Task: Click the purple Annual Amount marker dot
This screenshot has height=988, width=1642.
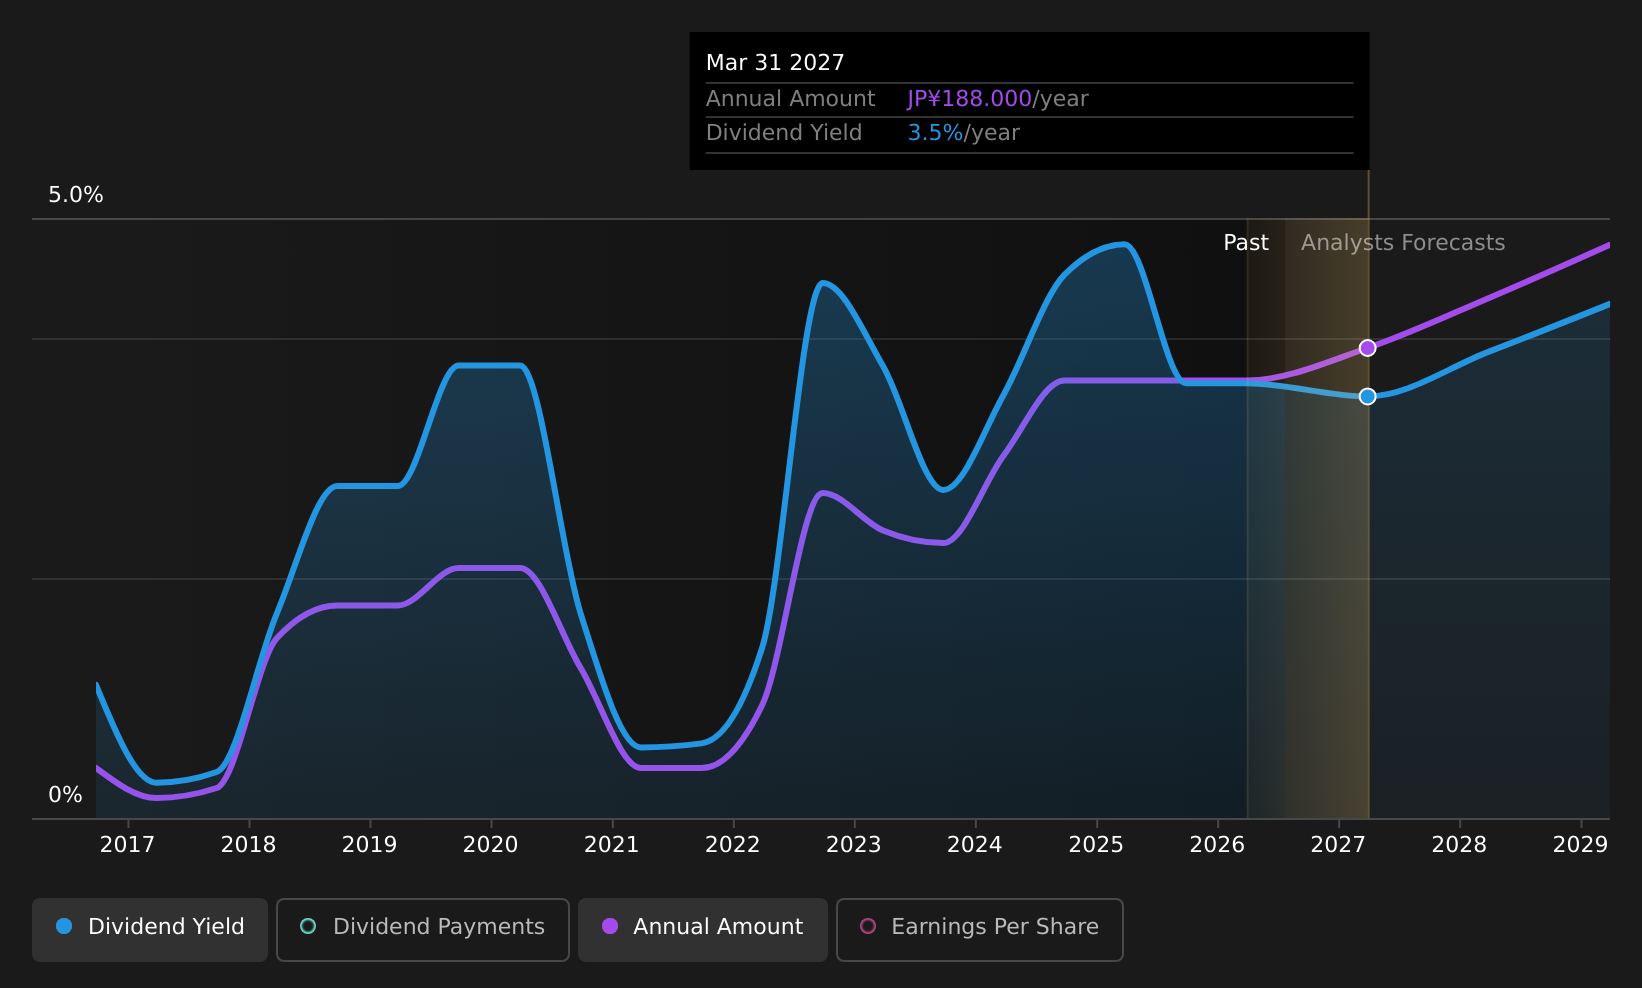Action: point(1367,348)
